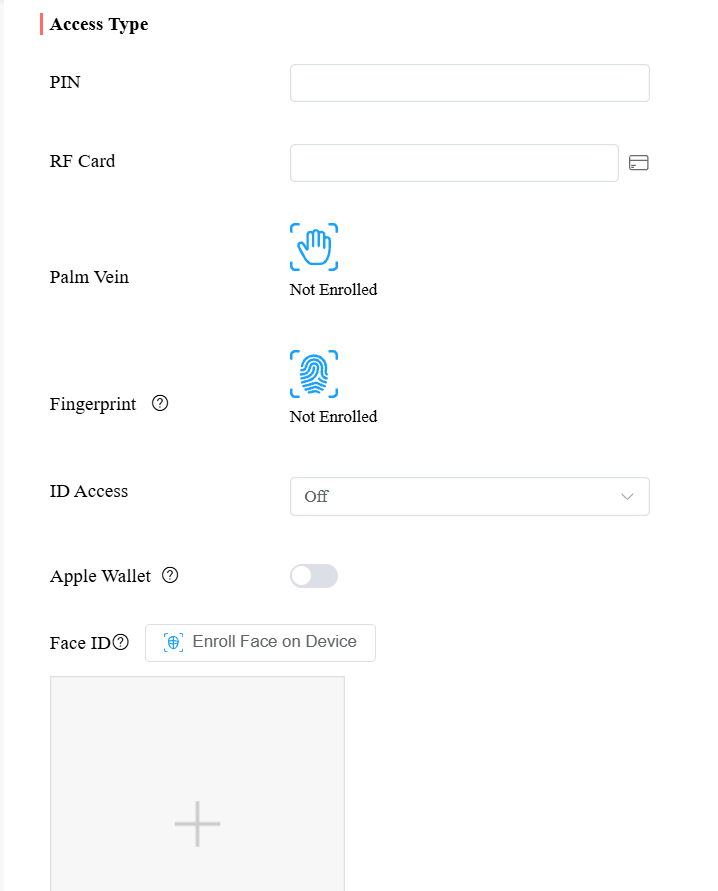Open the Apple Wallet help question mark
This screenshot has width=718, height=891.
click(x=170, y=575)
